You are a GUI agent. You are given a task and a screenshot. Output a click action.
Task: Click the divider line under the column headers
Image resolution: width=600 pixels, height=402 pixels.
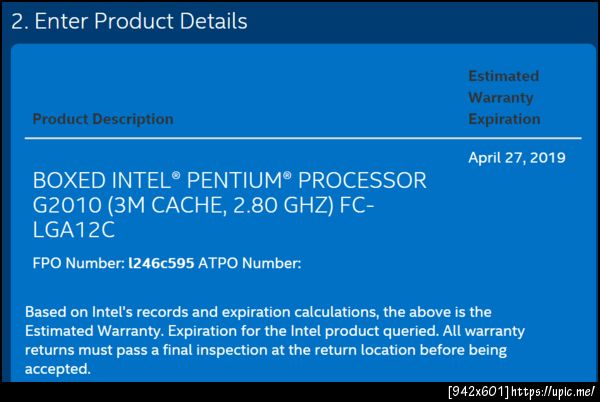[300, 137]
